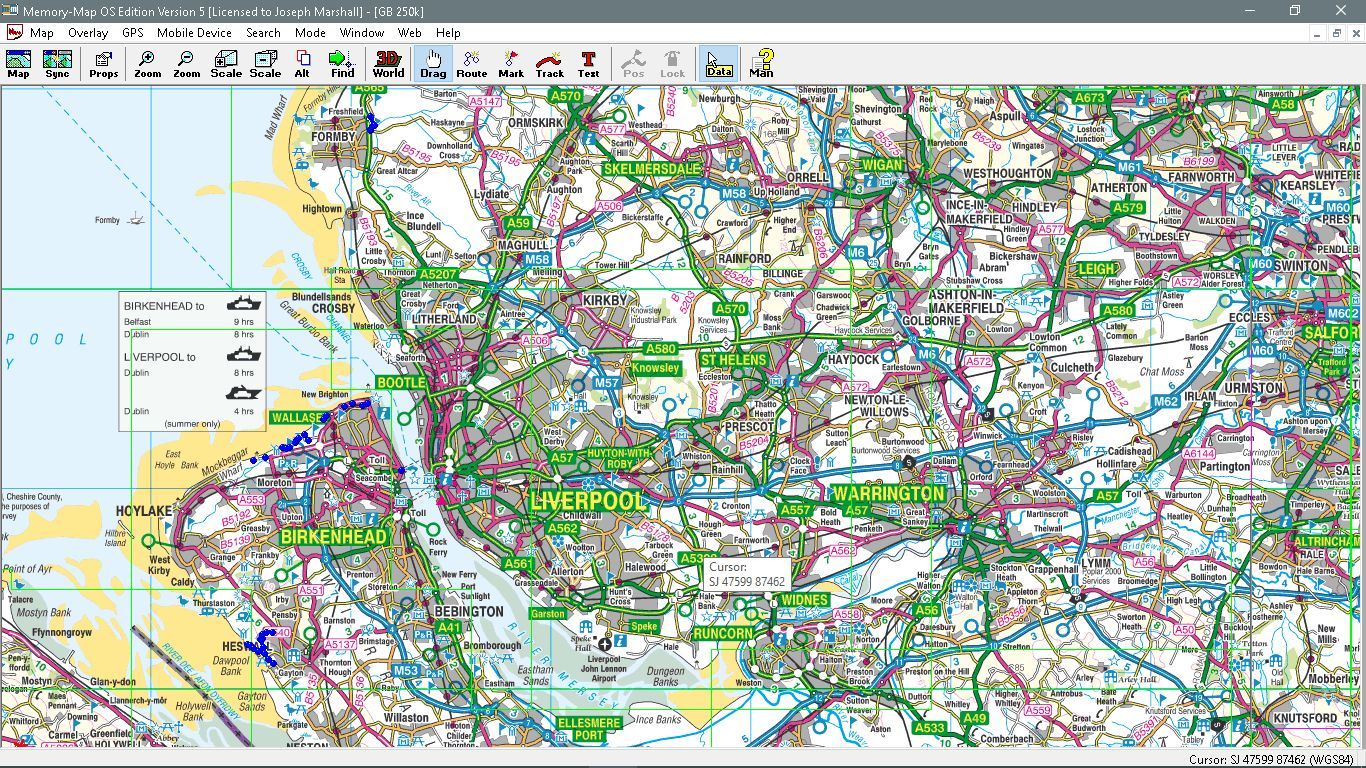Open the Map menu

click(x=42, y=33)
